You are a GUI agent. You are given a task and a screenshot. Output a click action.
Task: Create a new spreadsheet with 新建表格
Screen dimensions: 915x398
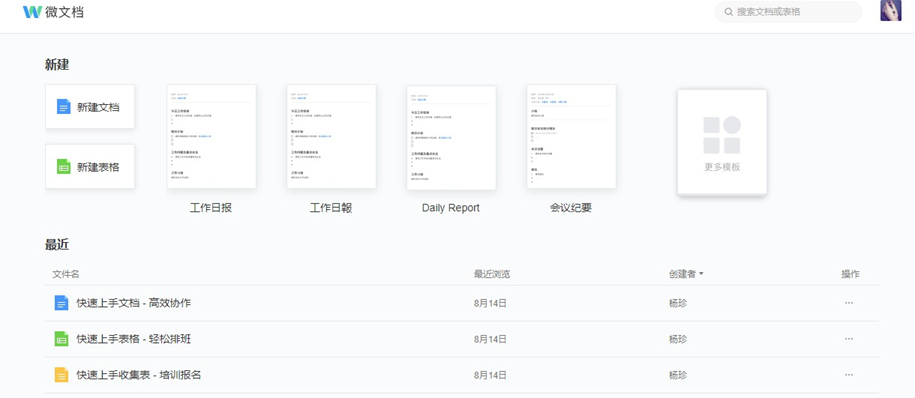(x=90, y=166)
